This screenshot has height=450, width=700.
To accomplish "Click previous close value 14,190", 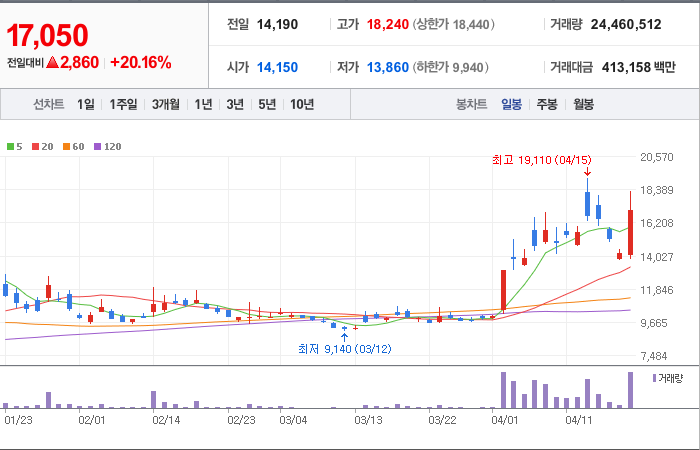I will [277, 25].
